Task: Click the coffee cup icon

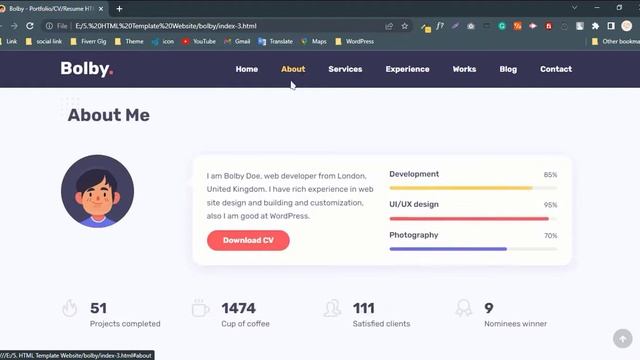Action: click(x=200, y=309)
